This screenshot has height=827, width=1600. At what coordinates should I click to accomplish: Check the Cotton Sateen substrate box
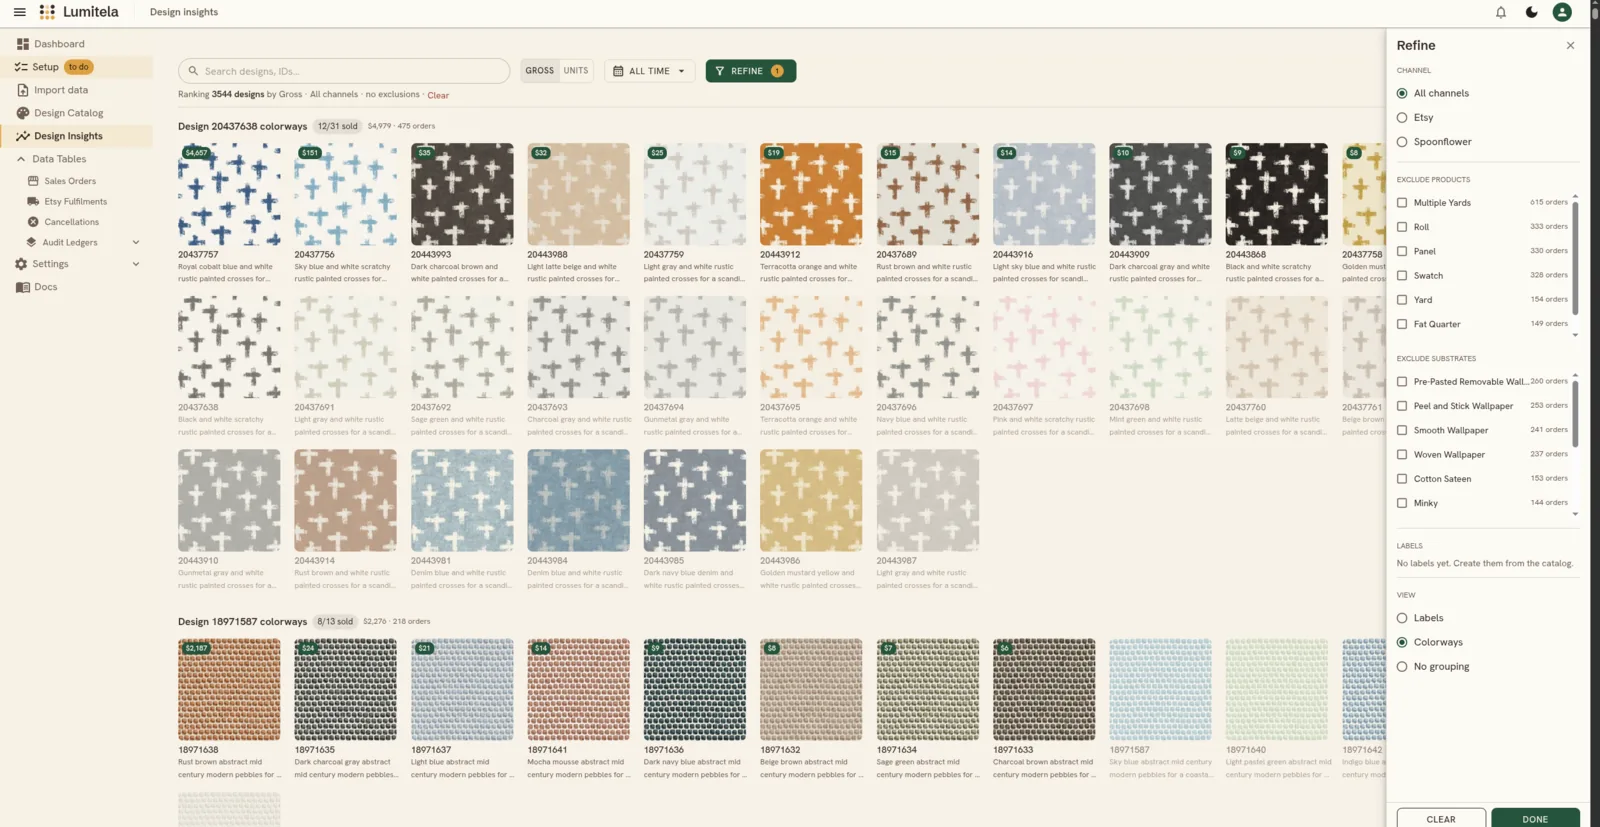[1402, 479]
